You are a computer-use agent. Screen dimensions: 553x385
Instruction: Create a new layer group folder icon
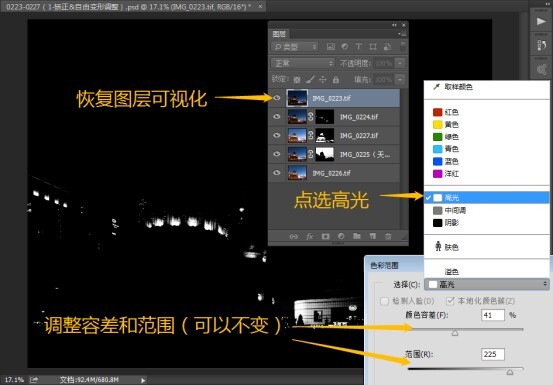point(357,236)
